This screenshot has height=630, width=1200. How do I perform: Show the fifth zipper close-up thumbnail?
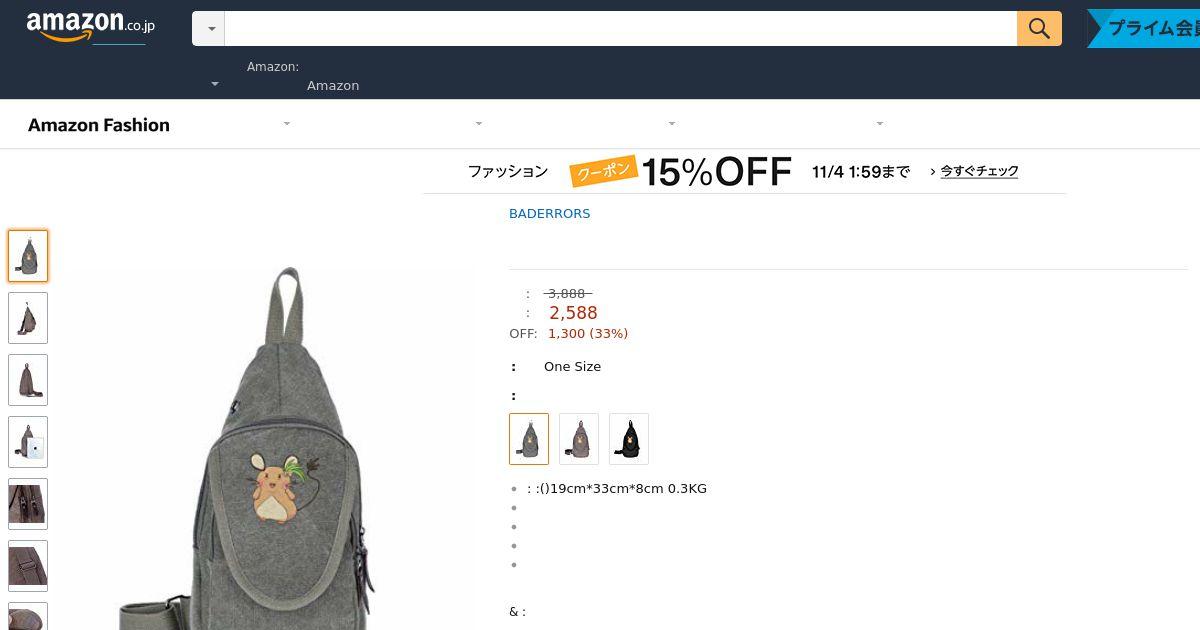(x=28, y=504)
